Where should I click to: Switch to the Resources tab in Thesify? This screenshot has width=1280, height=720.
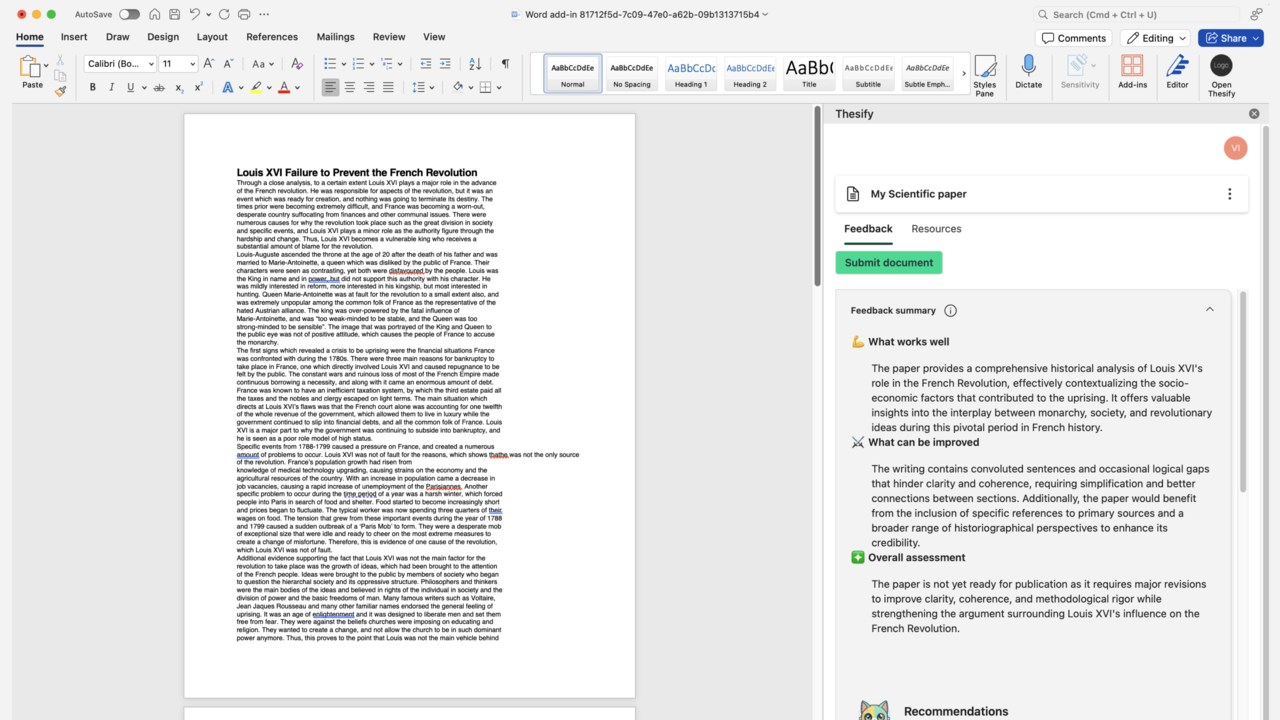point(936,229)
